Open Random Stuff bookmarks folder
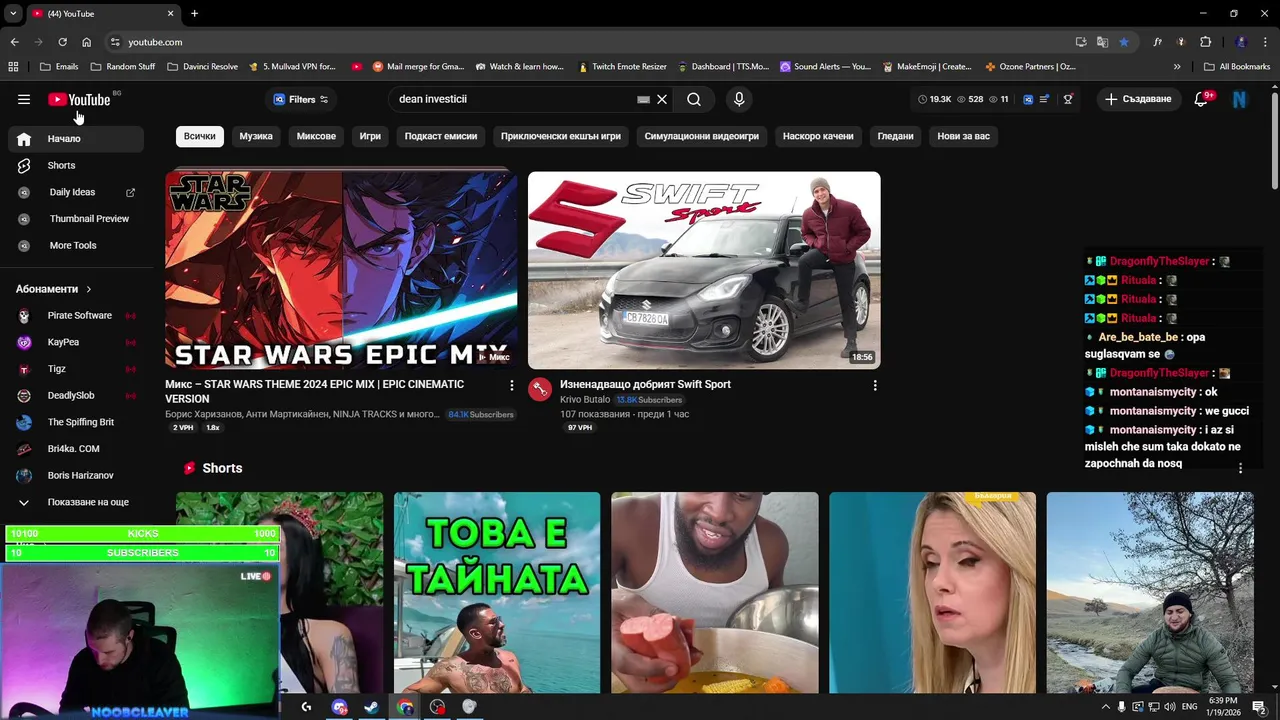 [123, 67]
